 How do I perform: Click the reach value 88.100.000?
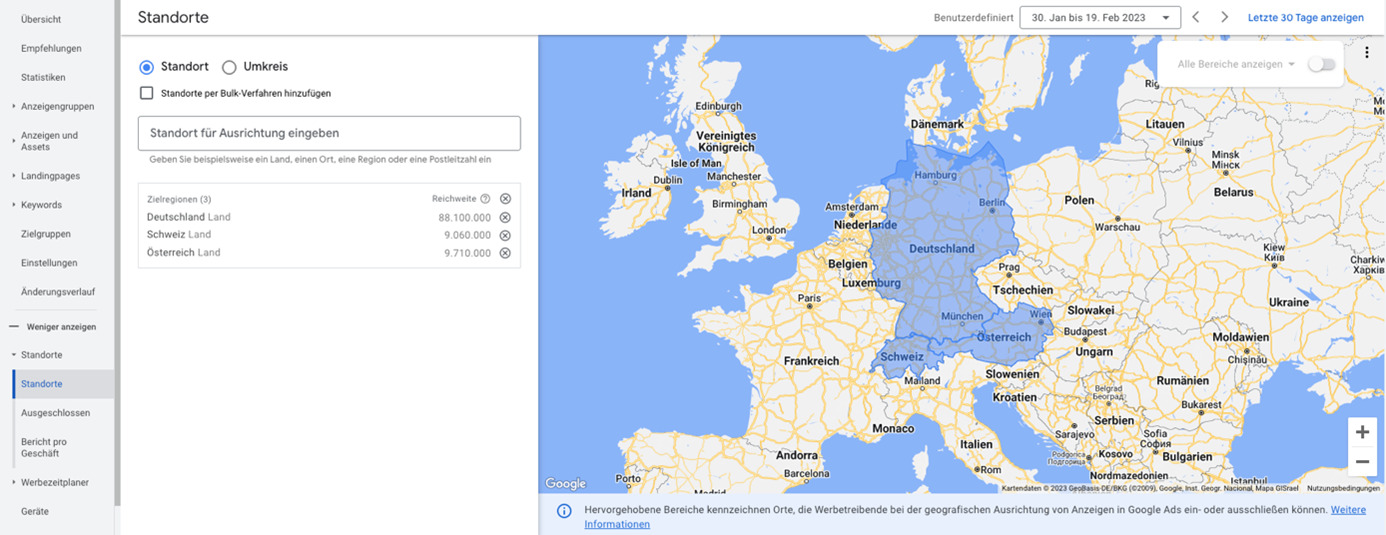click(464, 217)
